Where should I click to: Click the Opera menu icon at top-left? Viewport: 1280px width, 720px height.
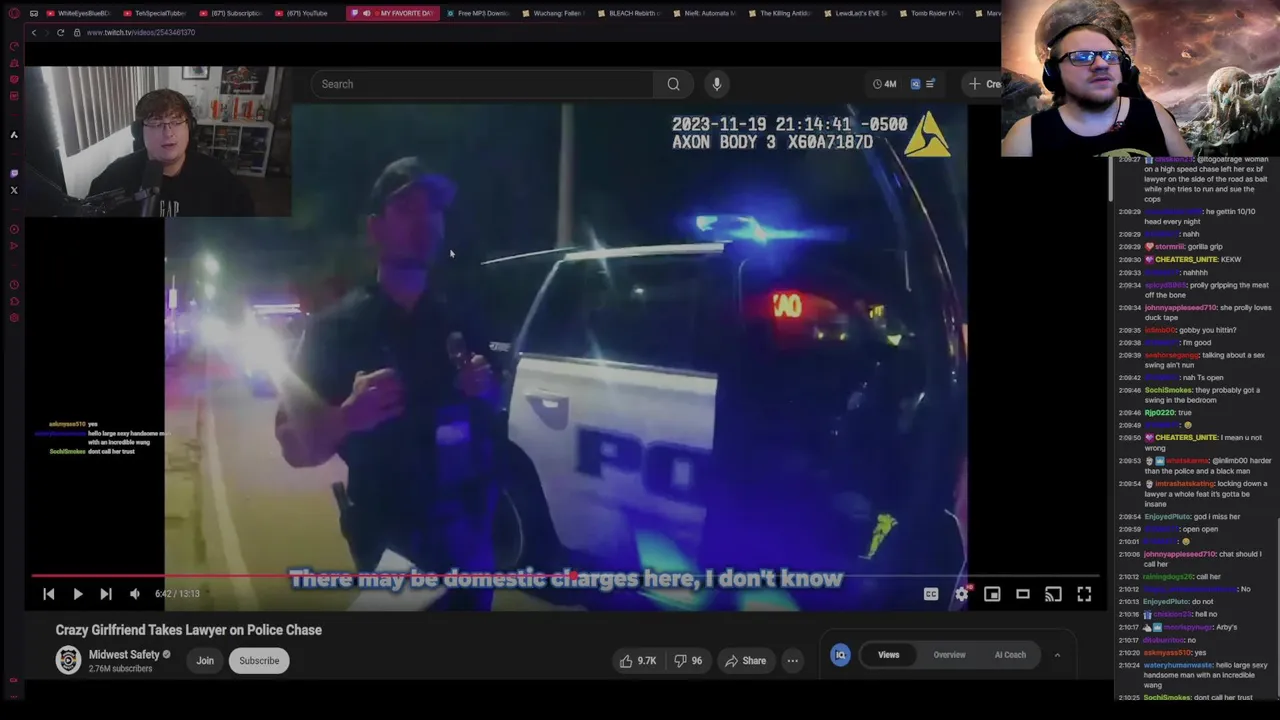14,13
